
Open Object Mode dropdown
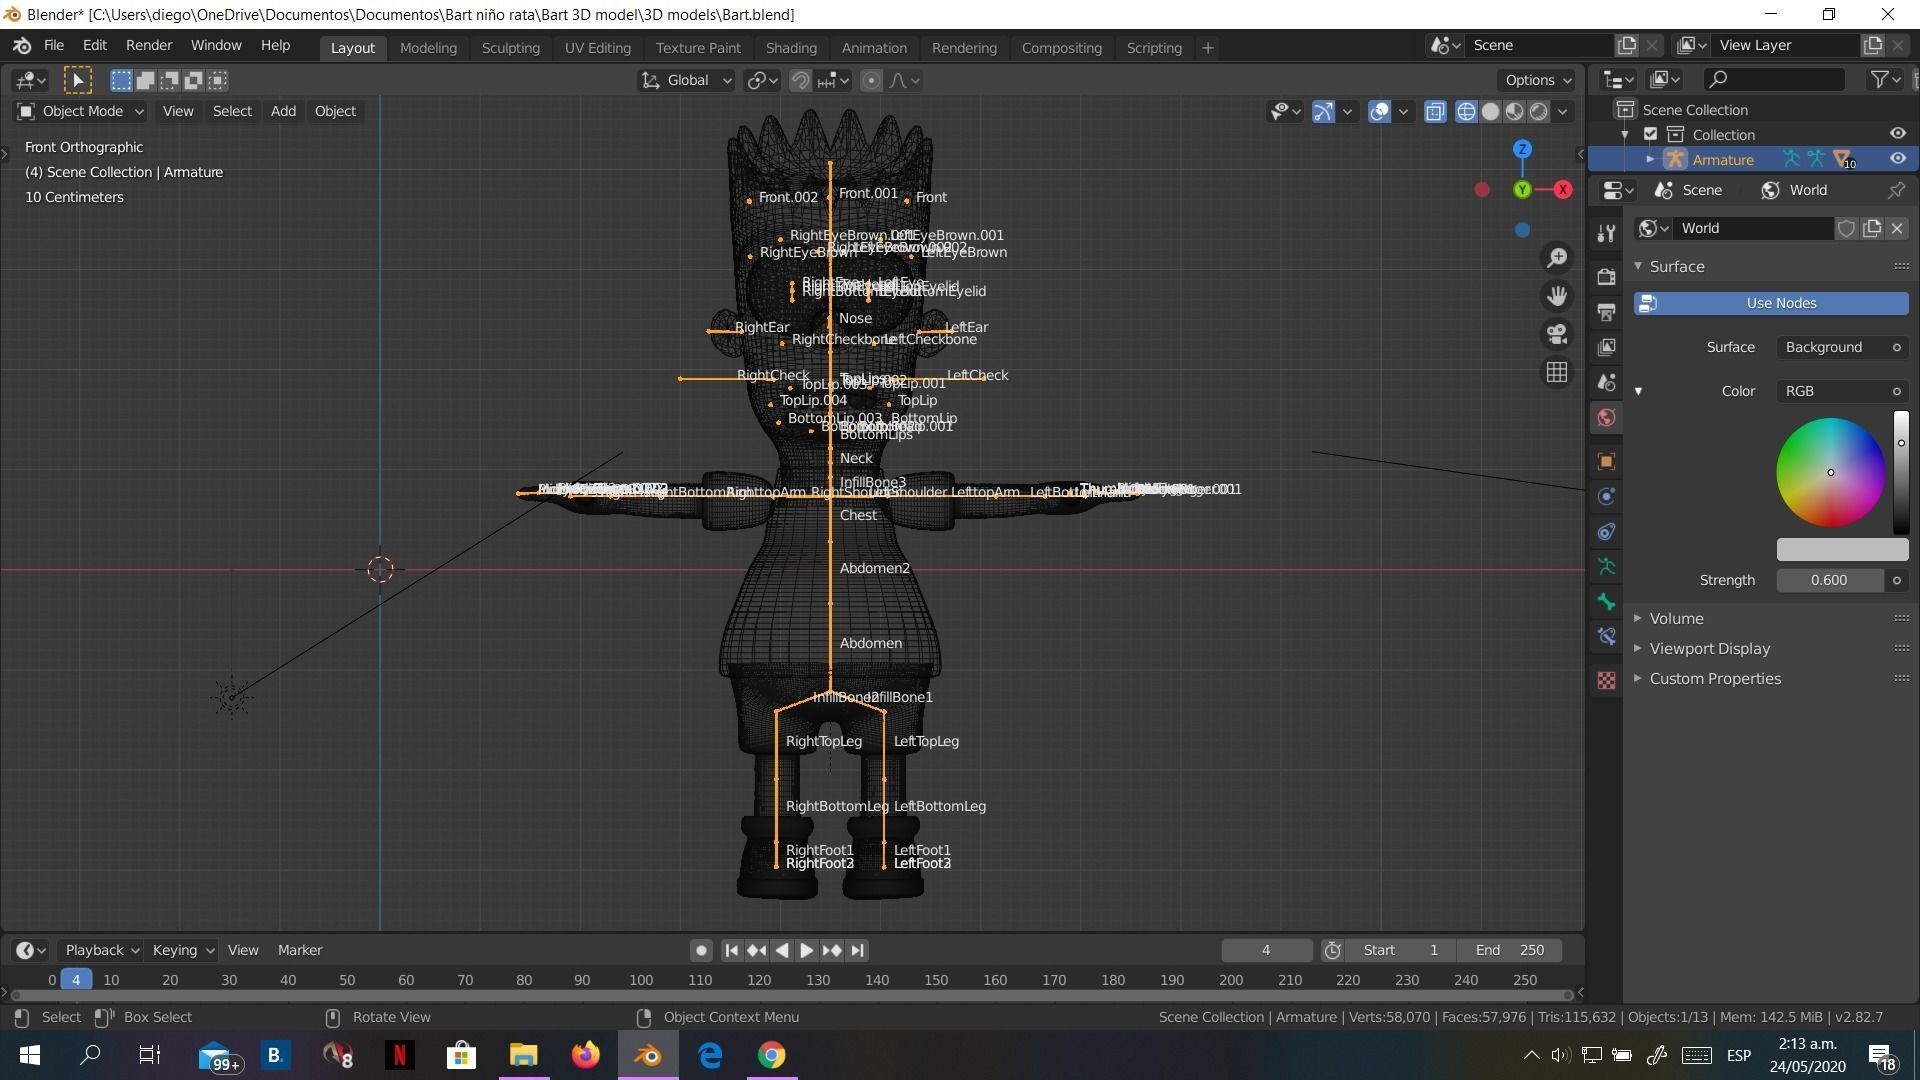(80, 111)
